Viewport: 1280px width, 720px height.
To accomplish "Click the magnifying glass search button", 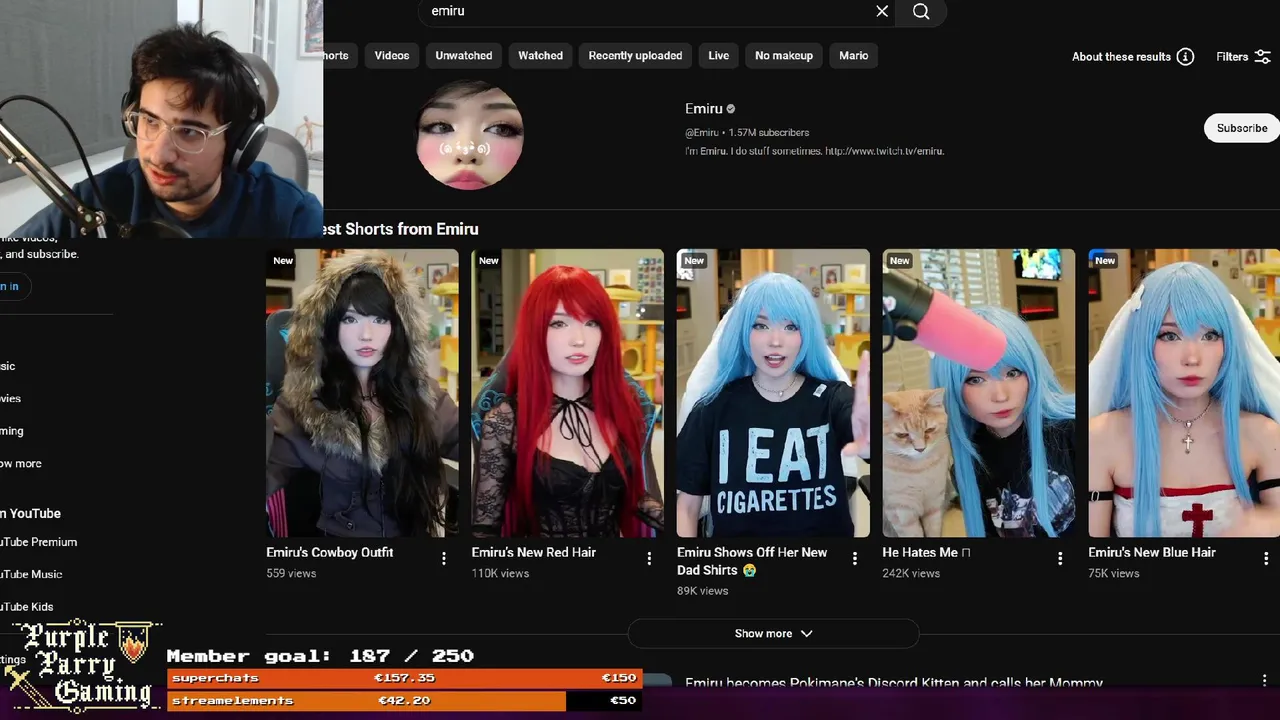I will tap(921, 11).
